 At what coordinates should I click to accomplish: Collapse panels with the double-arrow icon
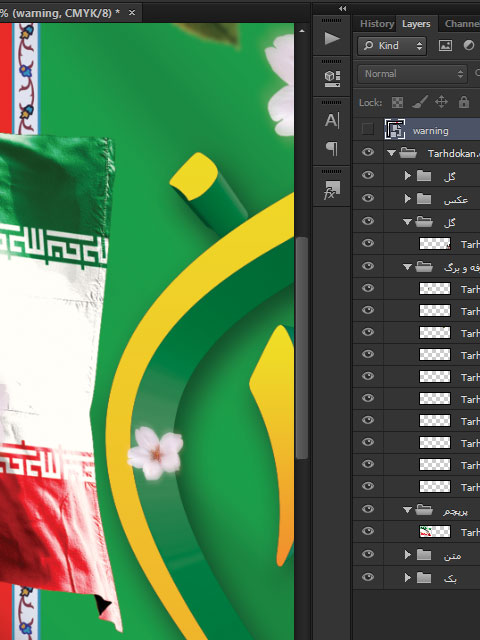(342, 8)
